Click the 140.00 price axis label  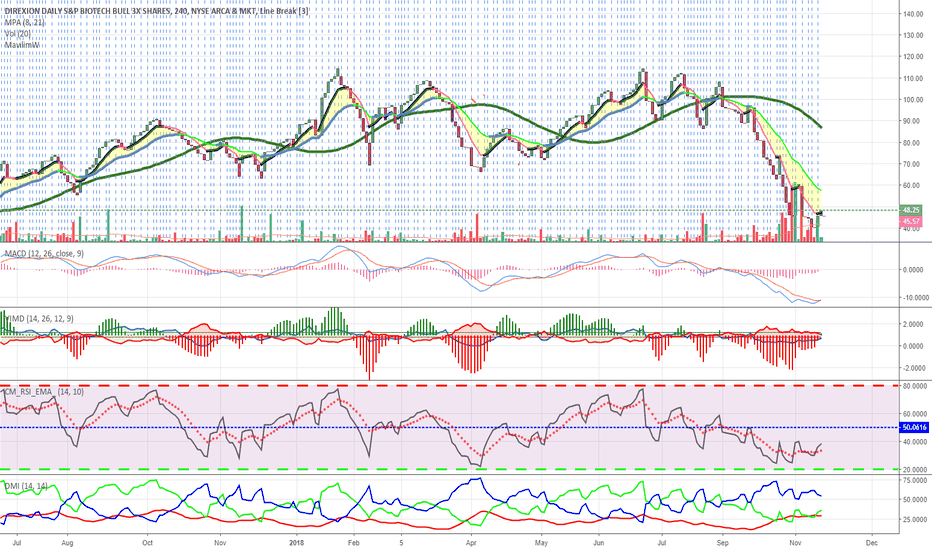(x=912, y=14)
